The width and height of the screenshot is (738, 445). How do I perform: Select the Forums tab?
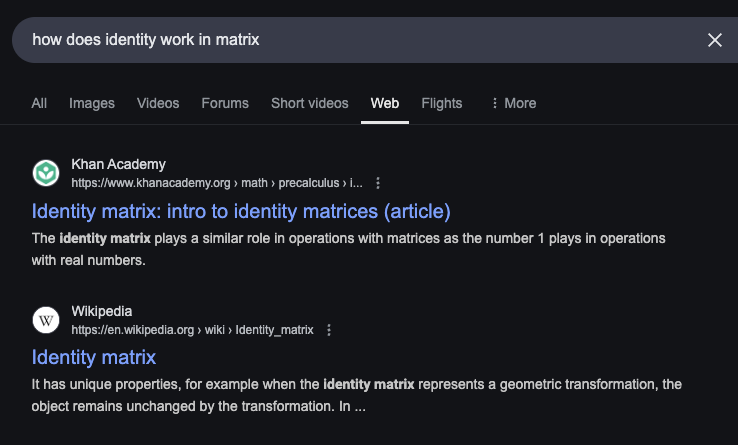tap(225, 103)
